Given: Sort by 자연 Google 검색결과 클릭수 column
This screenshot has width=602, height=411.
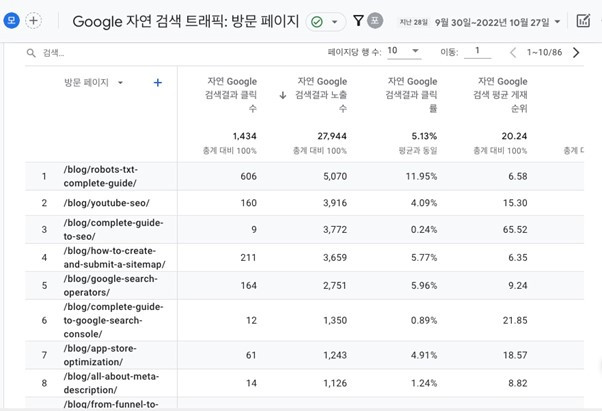Looking at the screenshot, I should 230,95.
